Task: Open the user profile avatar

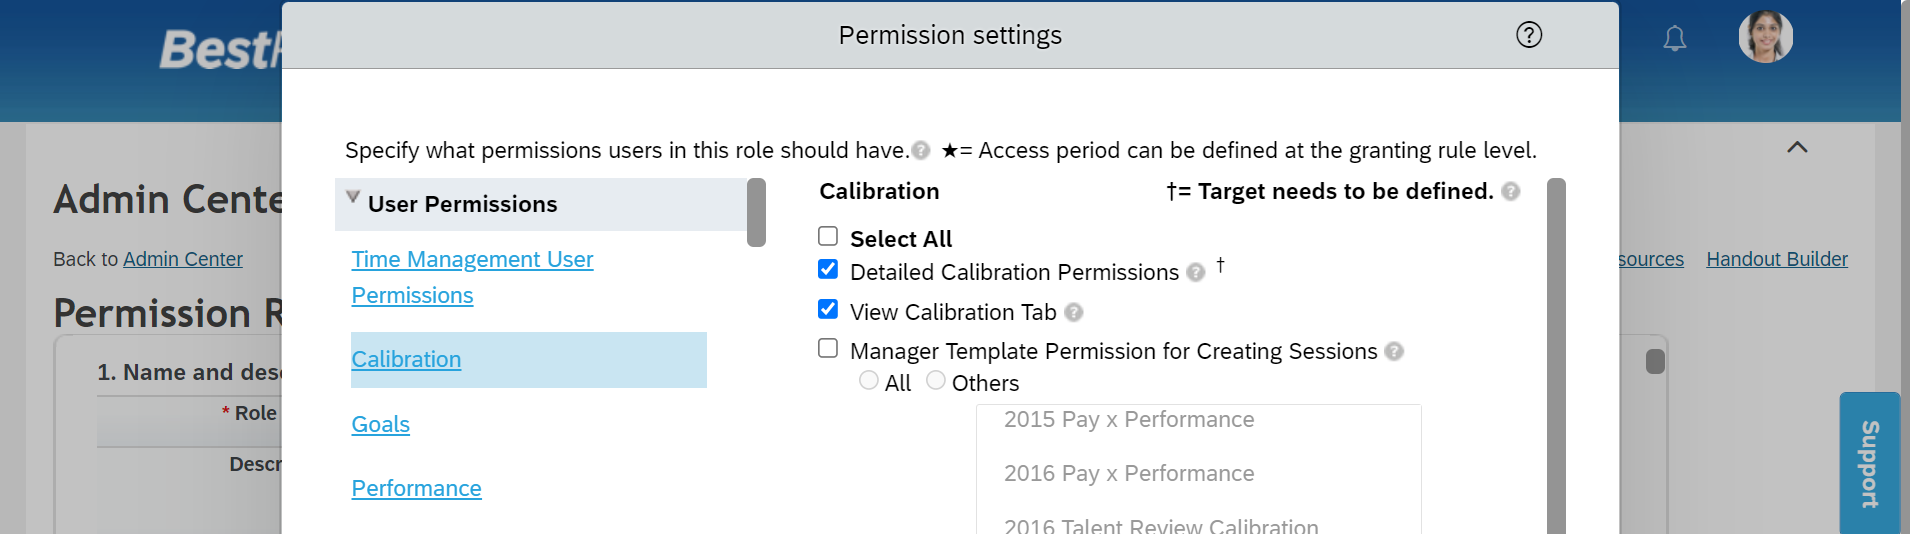Action: (1765, 37)
